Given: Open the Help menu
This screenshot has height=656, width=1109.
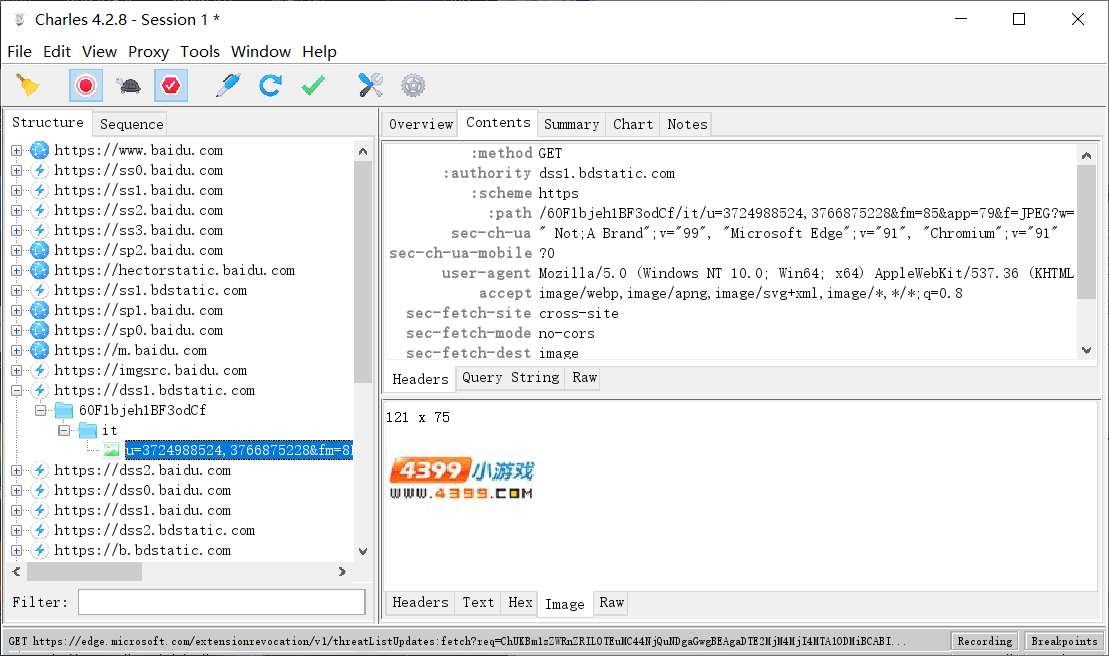Looking at the screenshot, I should [x=320, y=52].
